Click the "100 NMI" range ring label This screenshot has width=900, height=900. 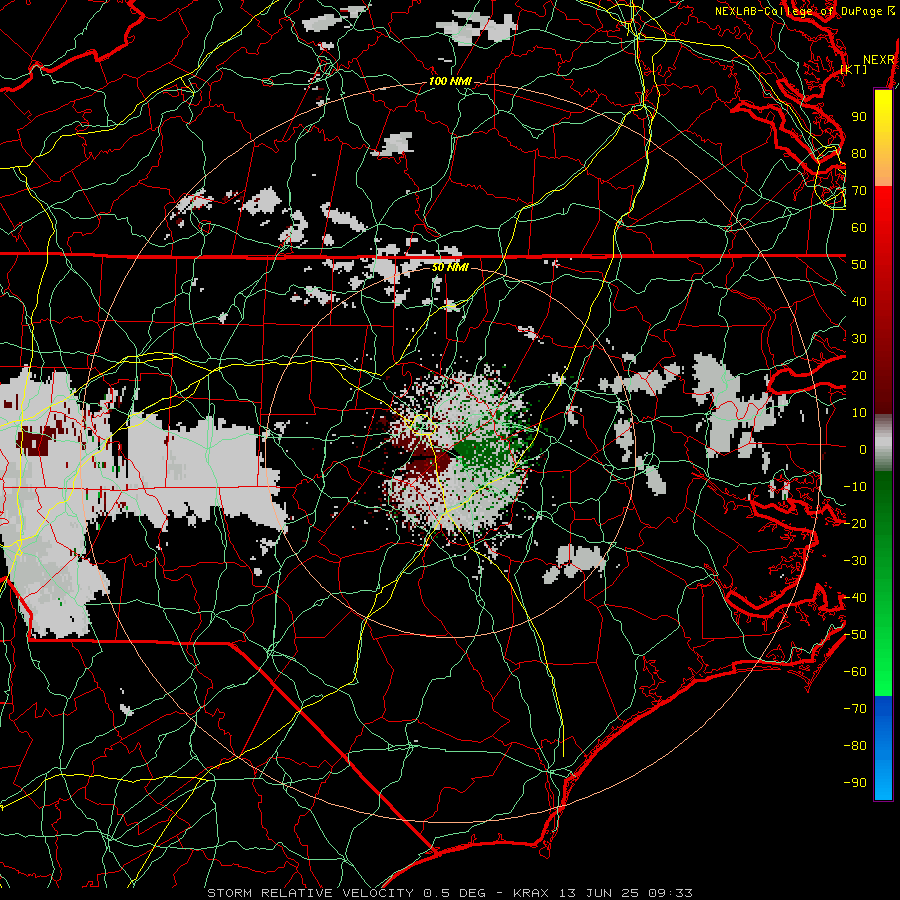click(450, 82)
